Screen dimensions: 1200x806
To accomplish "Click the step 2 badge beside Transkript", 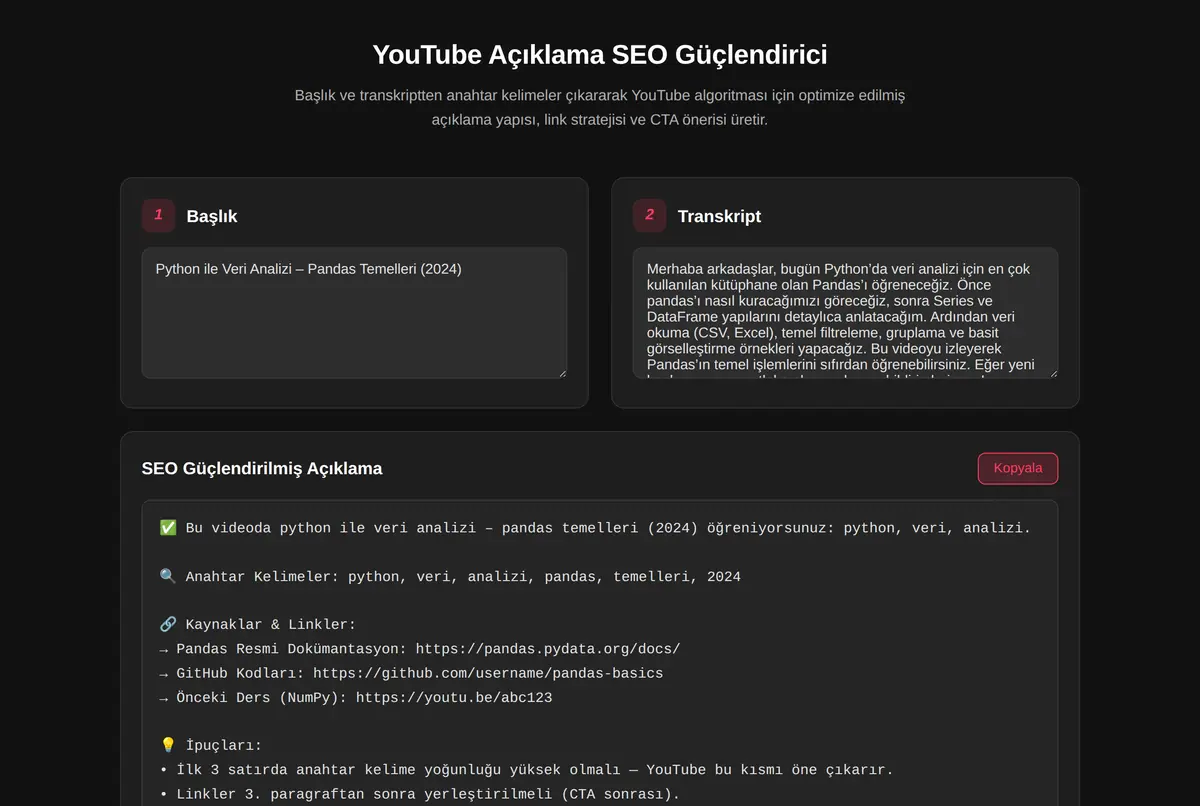I will click(x=649, y=215).
